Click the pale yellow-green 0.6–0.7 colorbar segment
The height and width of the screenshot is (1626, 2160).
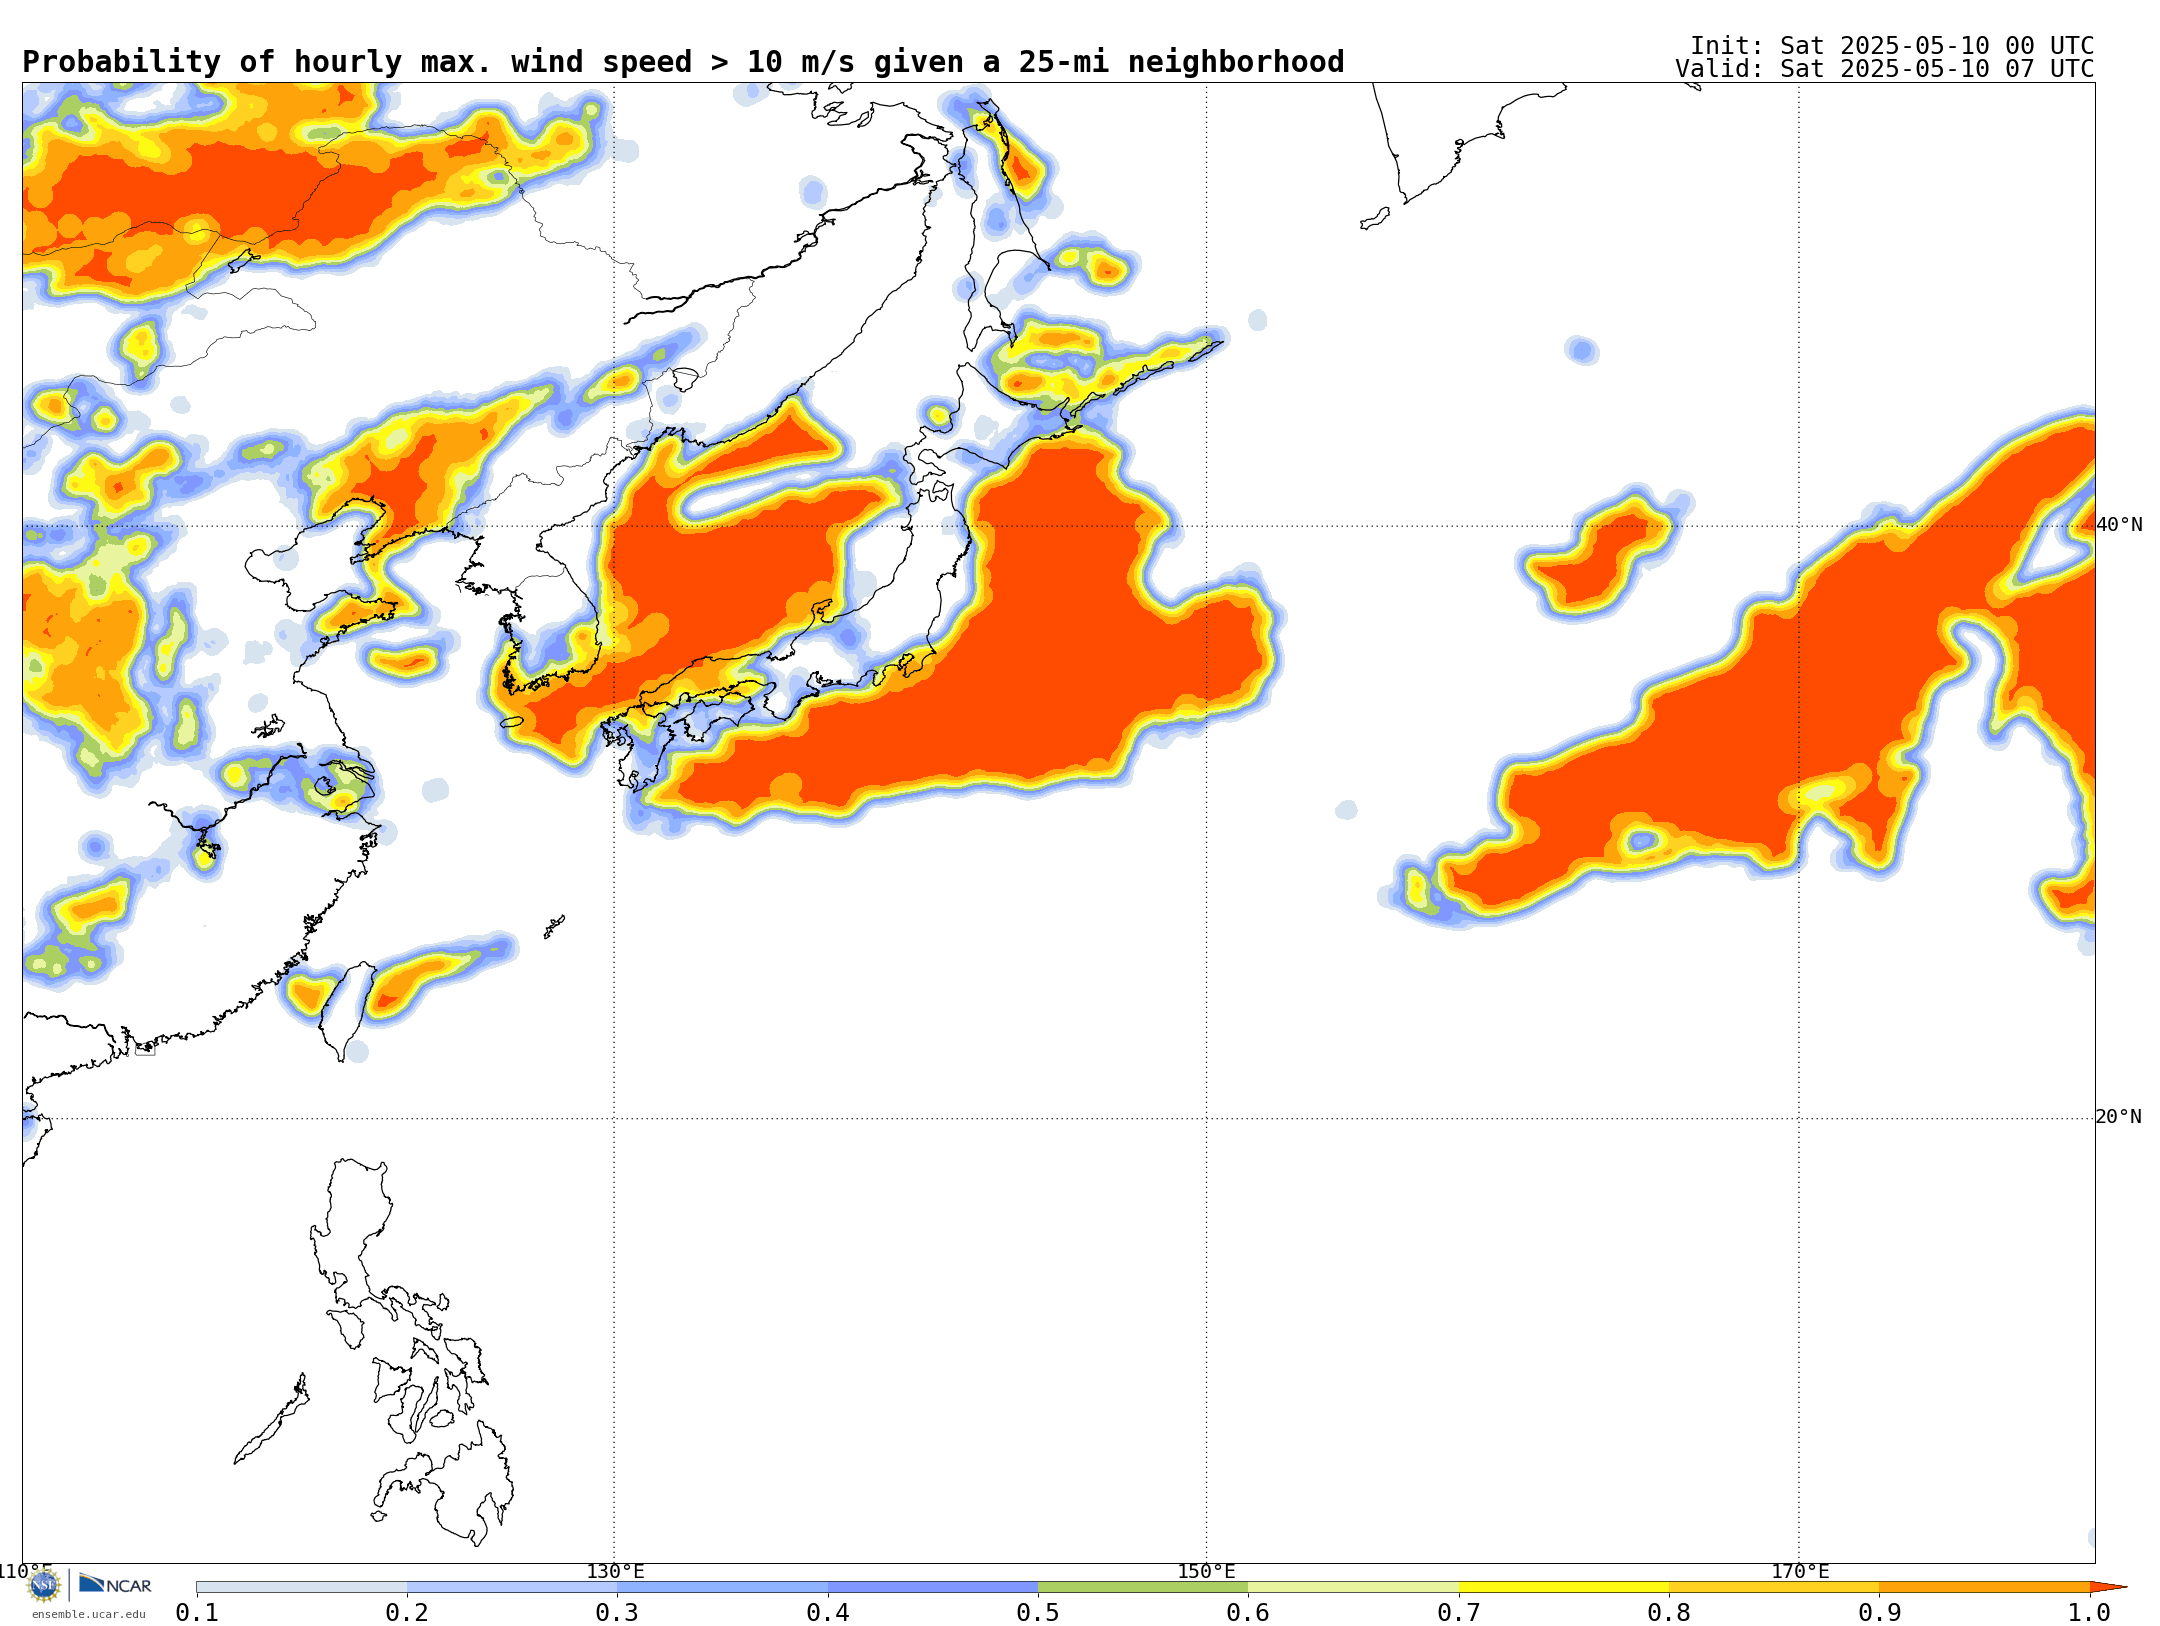pos(1353,1587)
